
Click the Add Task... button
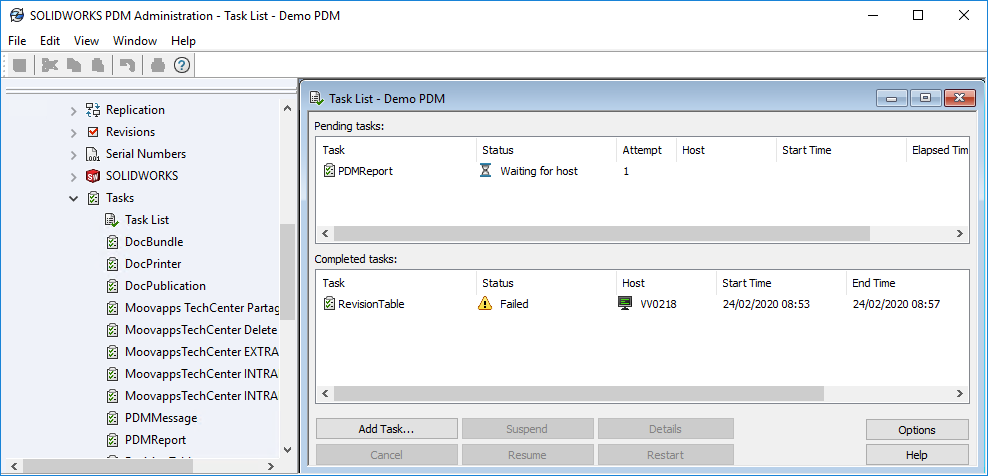[386, 429]
